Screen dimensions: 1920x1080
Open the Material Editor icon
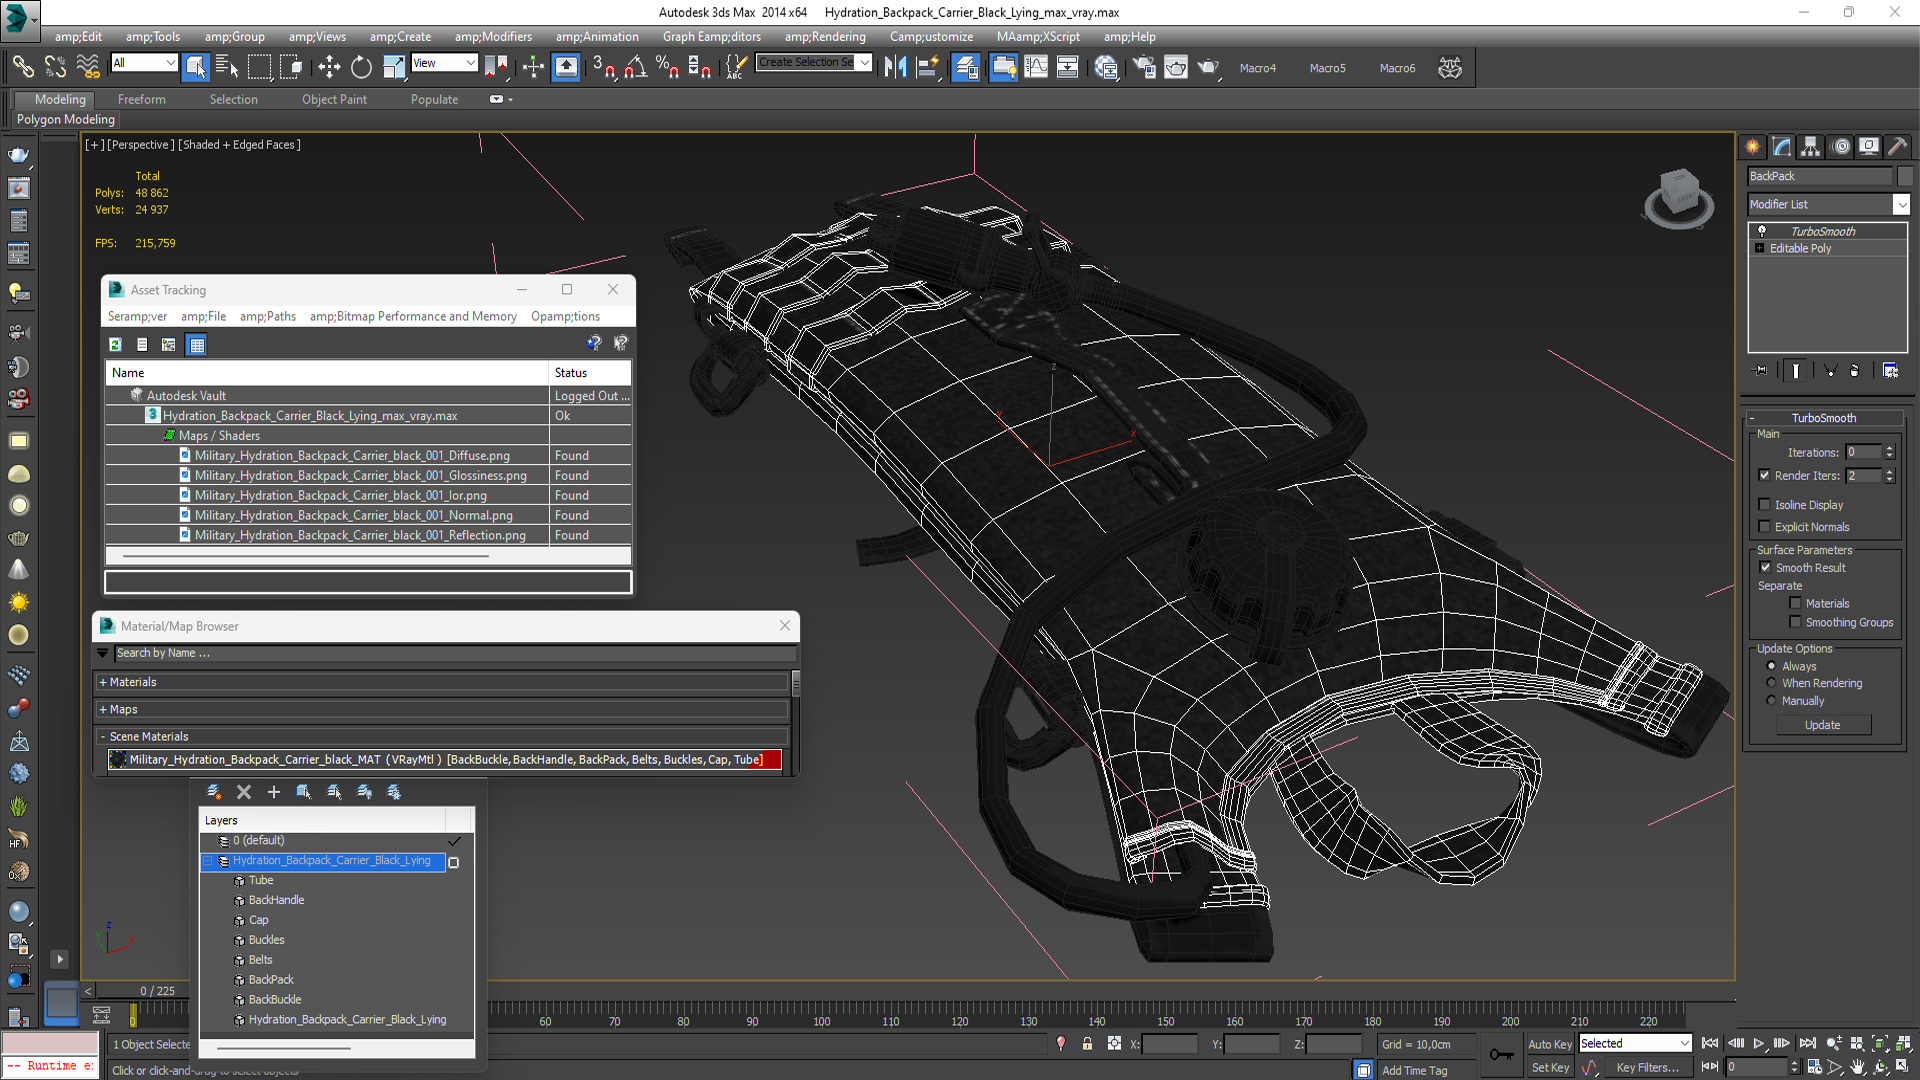click(x=1106, y=67)
